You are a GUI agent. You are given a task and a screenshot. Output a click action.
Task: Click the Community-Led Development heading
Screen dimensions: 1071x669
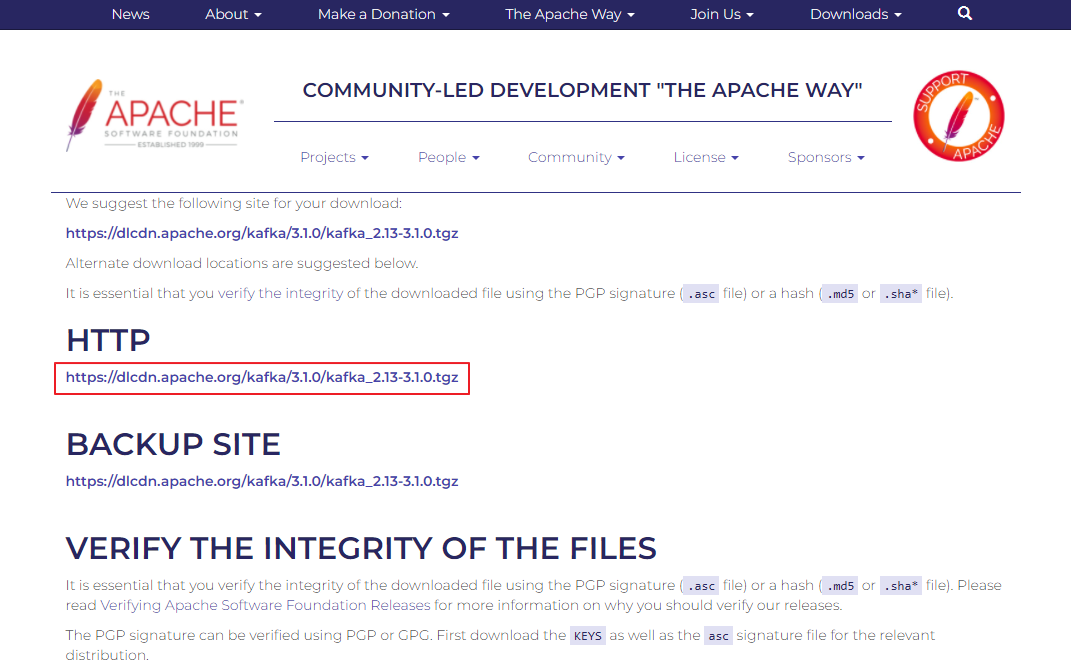pos(583,90)
